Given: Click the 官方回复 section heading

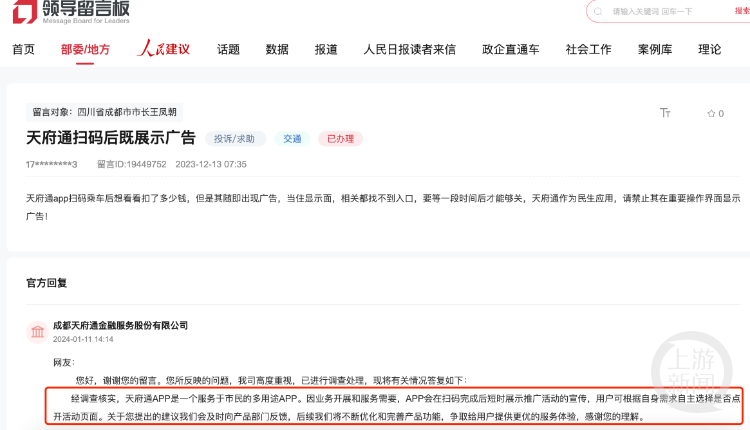Looking at the screenshot, I should [x=46, y=283].
